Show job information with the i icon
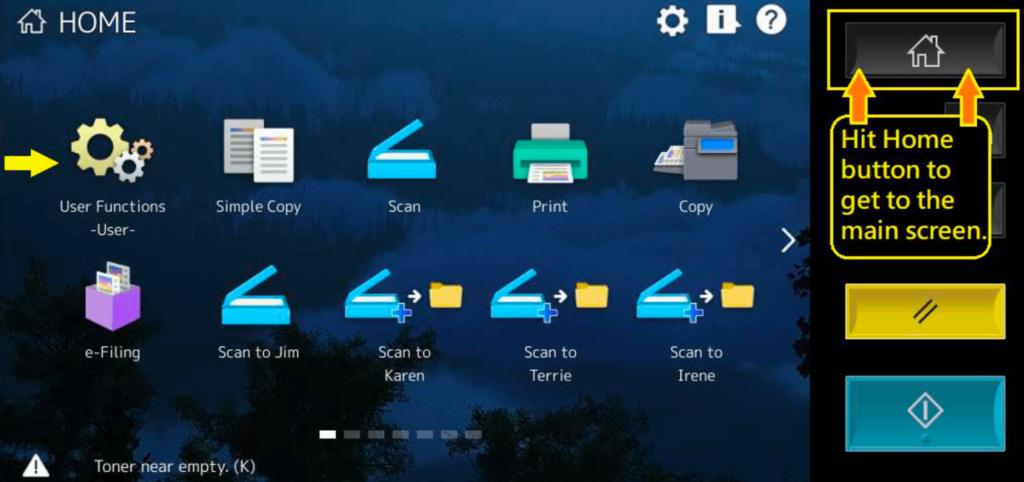 (722, 21)
